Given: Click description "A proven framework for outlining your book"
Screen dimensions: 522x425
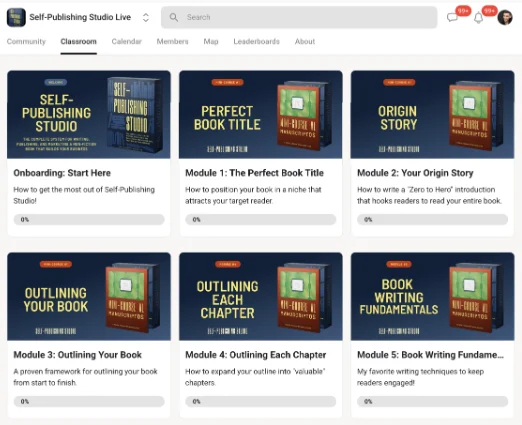Looking at the screenshot, I should tap(85, 377).
